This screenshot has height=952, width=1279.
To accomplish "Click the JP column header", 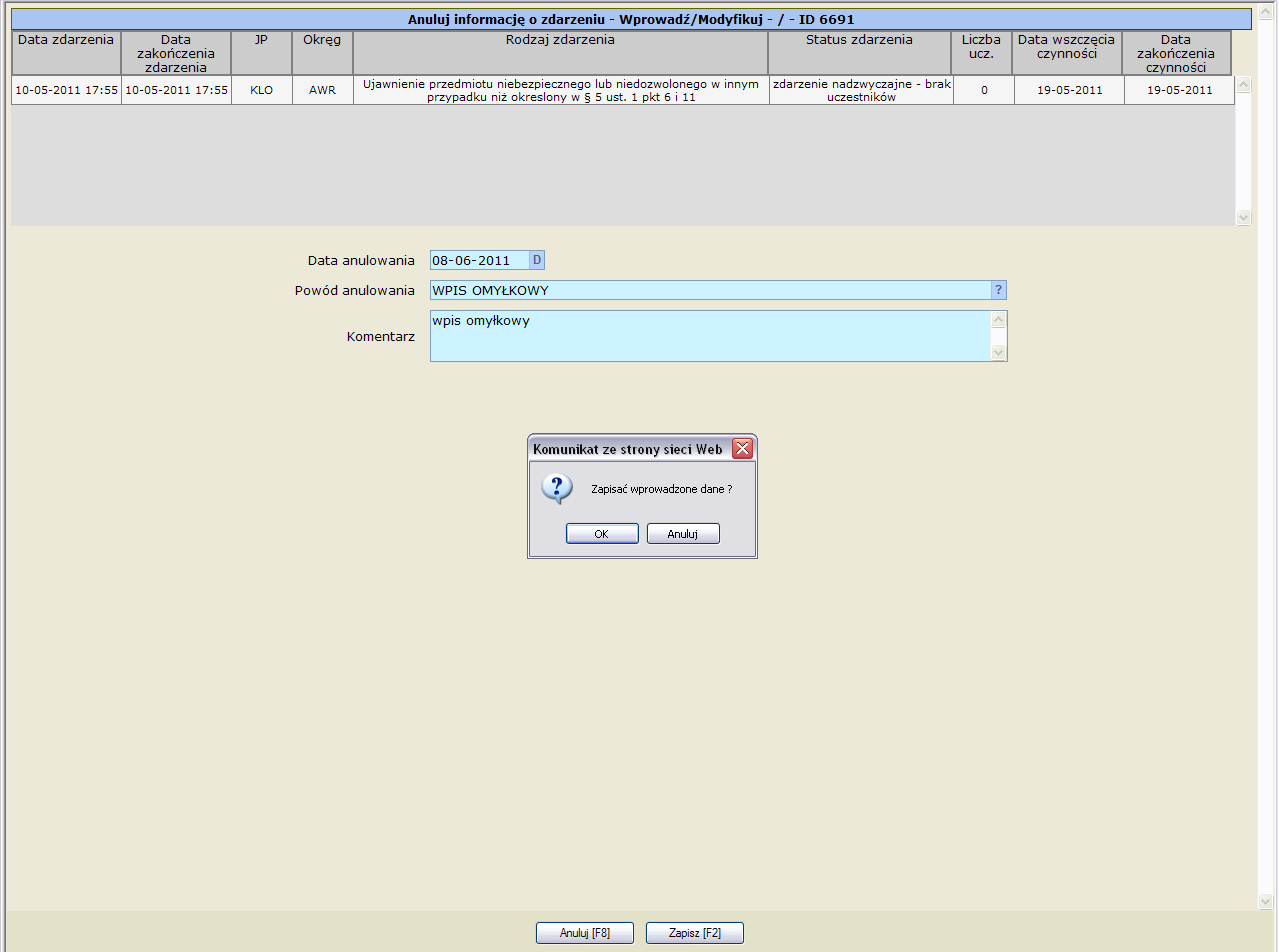I will coord(261,52).
